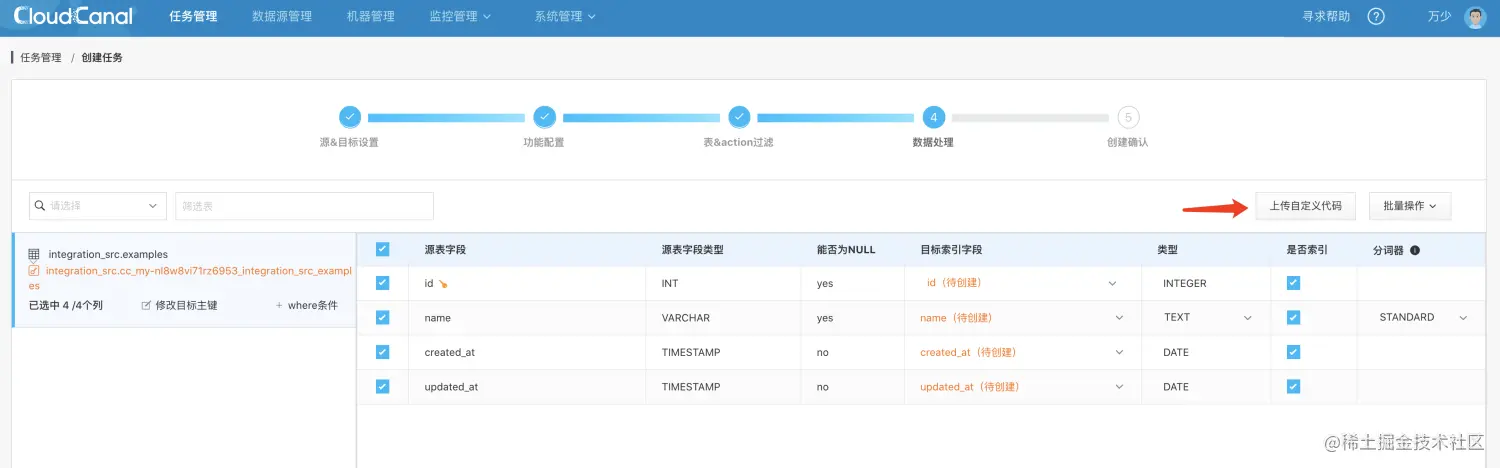Image resolution: width=1500 pixels, height=468 pixels.
Task: Open the TEXT type dropdown
Action: coord(1207,317)
